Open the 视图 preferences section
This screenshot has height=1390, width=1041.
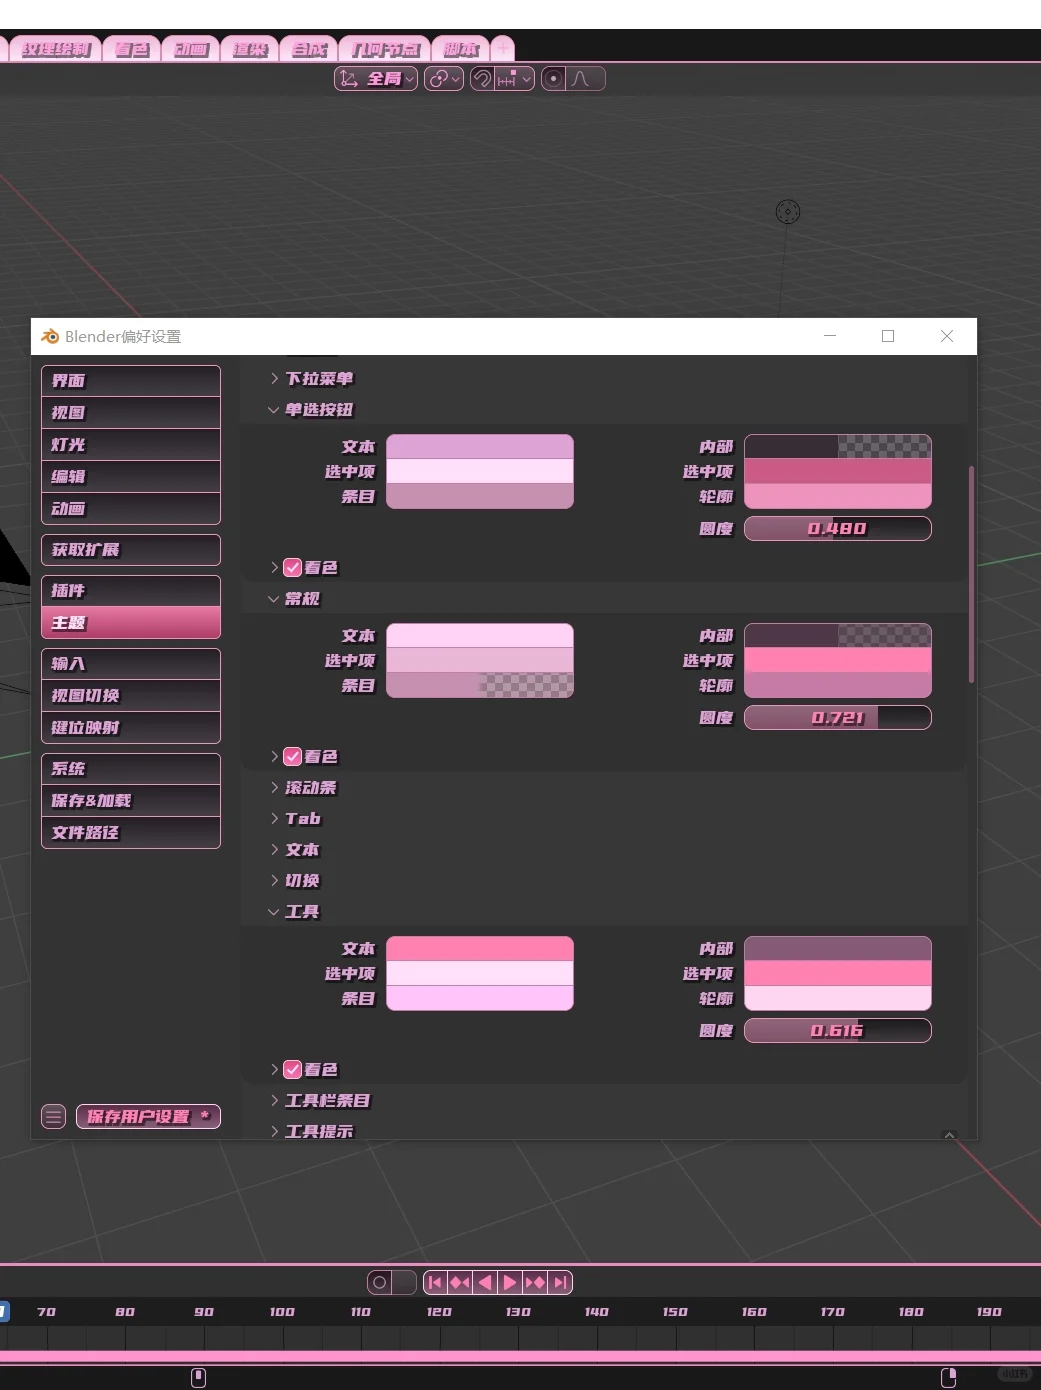coord(131,413)
